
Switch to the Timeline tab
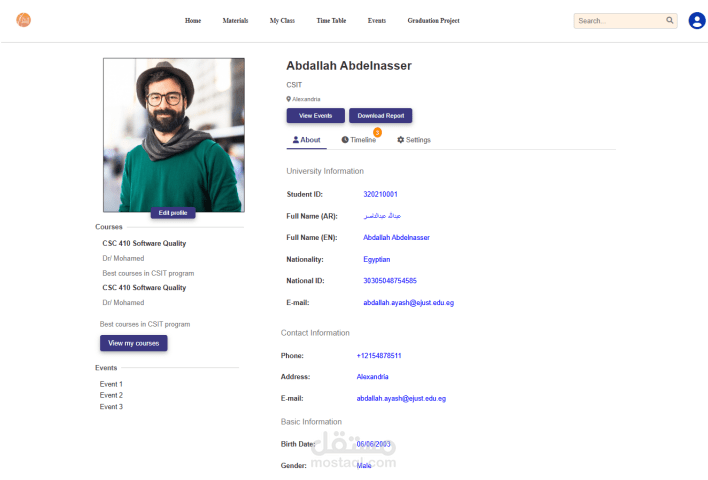[x=358, y=140]
